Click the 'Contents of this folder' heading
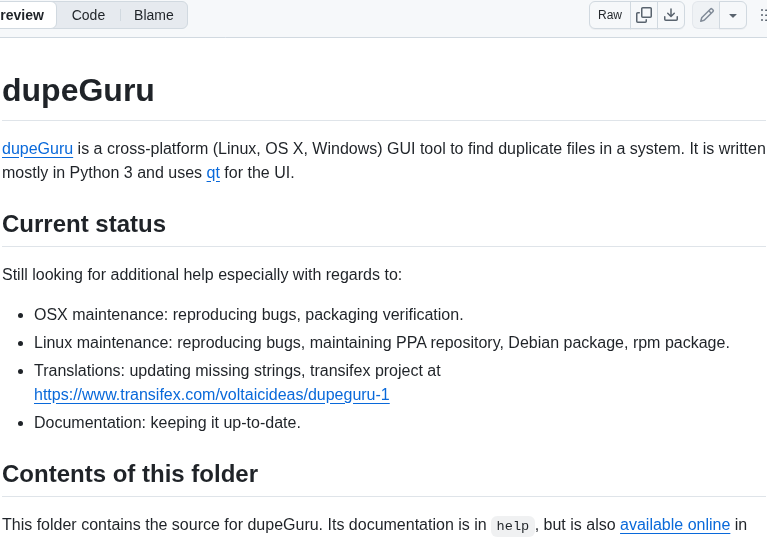Viewport: 767px width, 537px height. [130, 474]
